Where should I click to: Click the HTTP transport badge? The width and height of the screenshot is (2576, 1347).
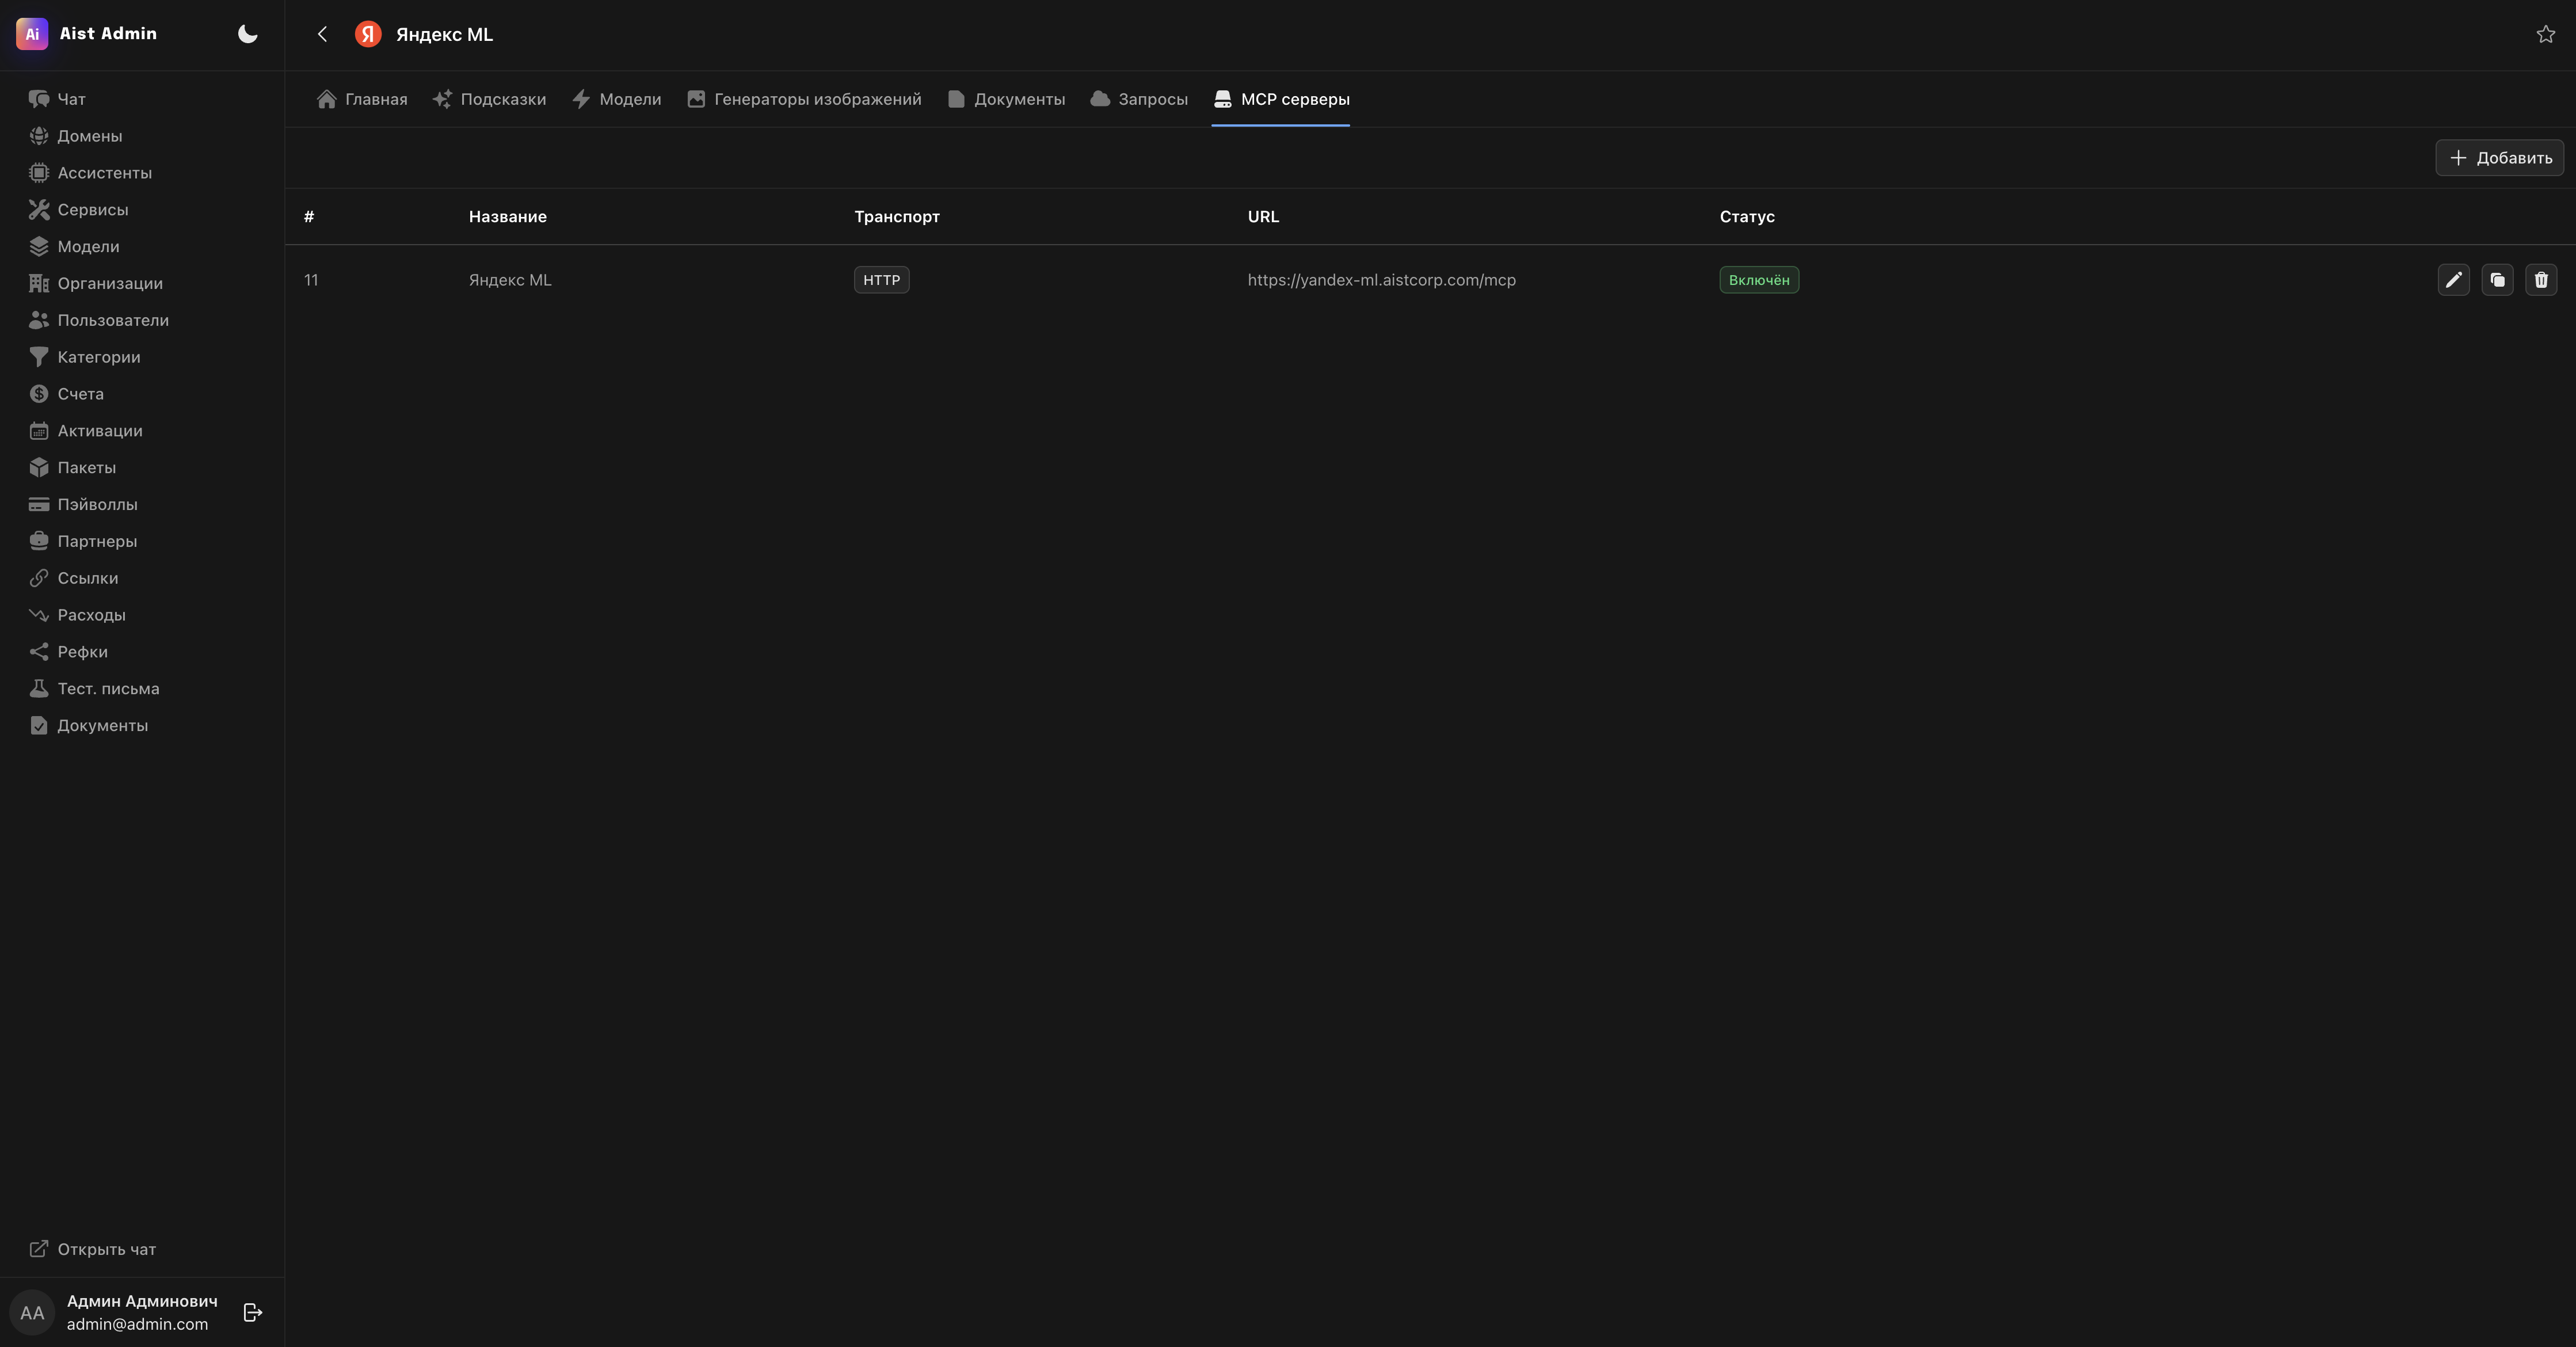882,280
